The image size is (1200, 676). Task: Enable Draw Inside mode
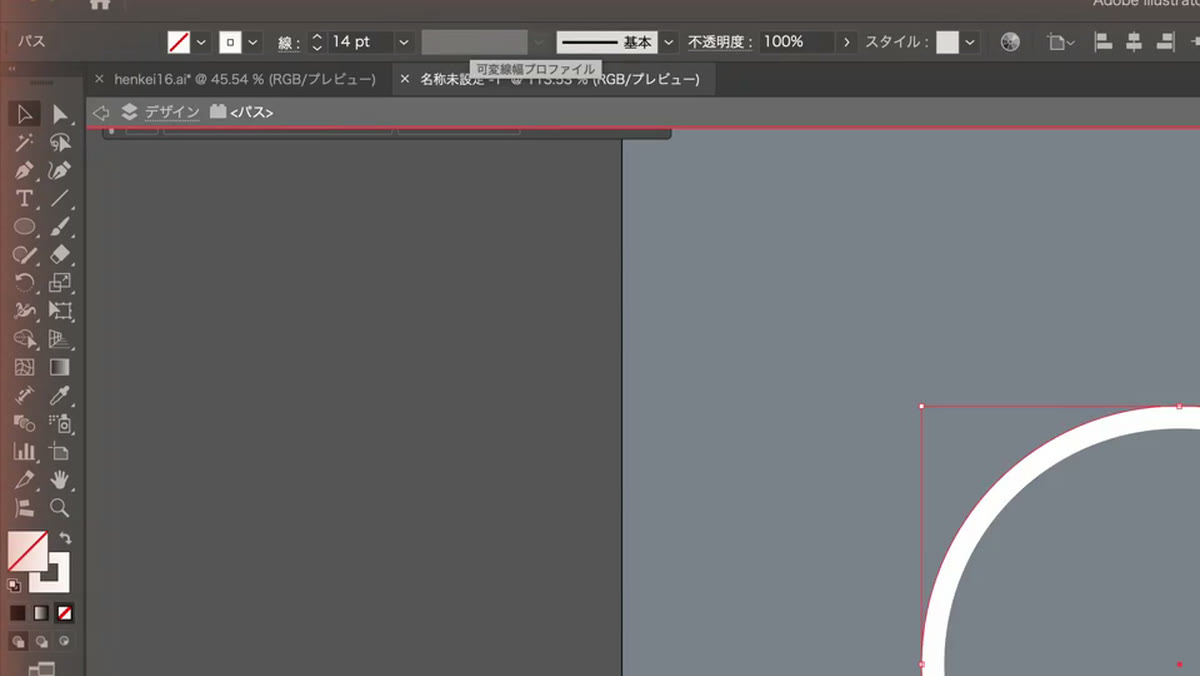tap(64, 641)
